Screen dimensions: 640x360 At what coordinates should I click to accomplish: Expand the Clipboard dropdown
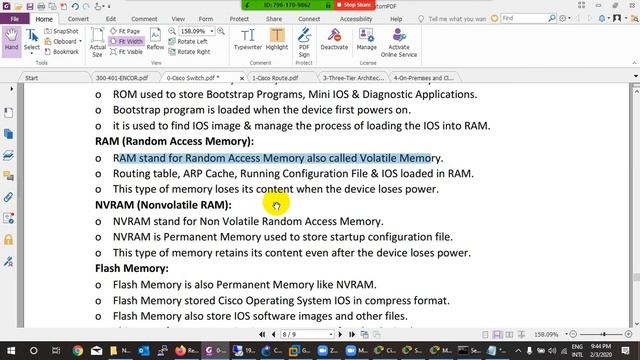(x=80, y=41)
